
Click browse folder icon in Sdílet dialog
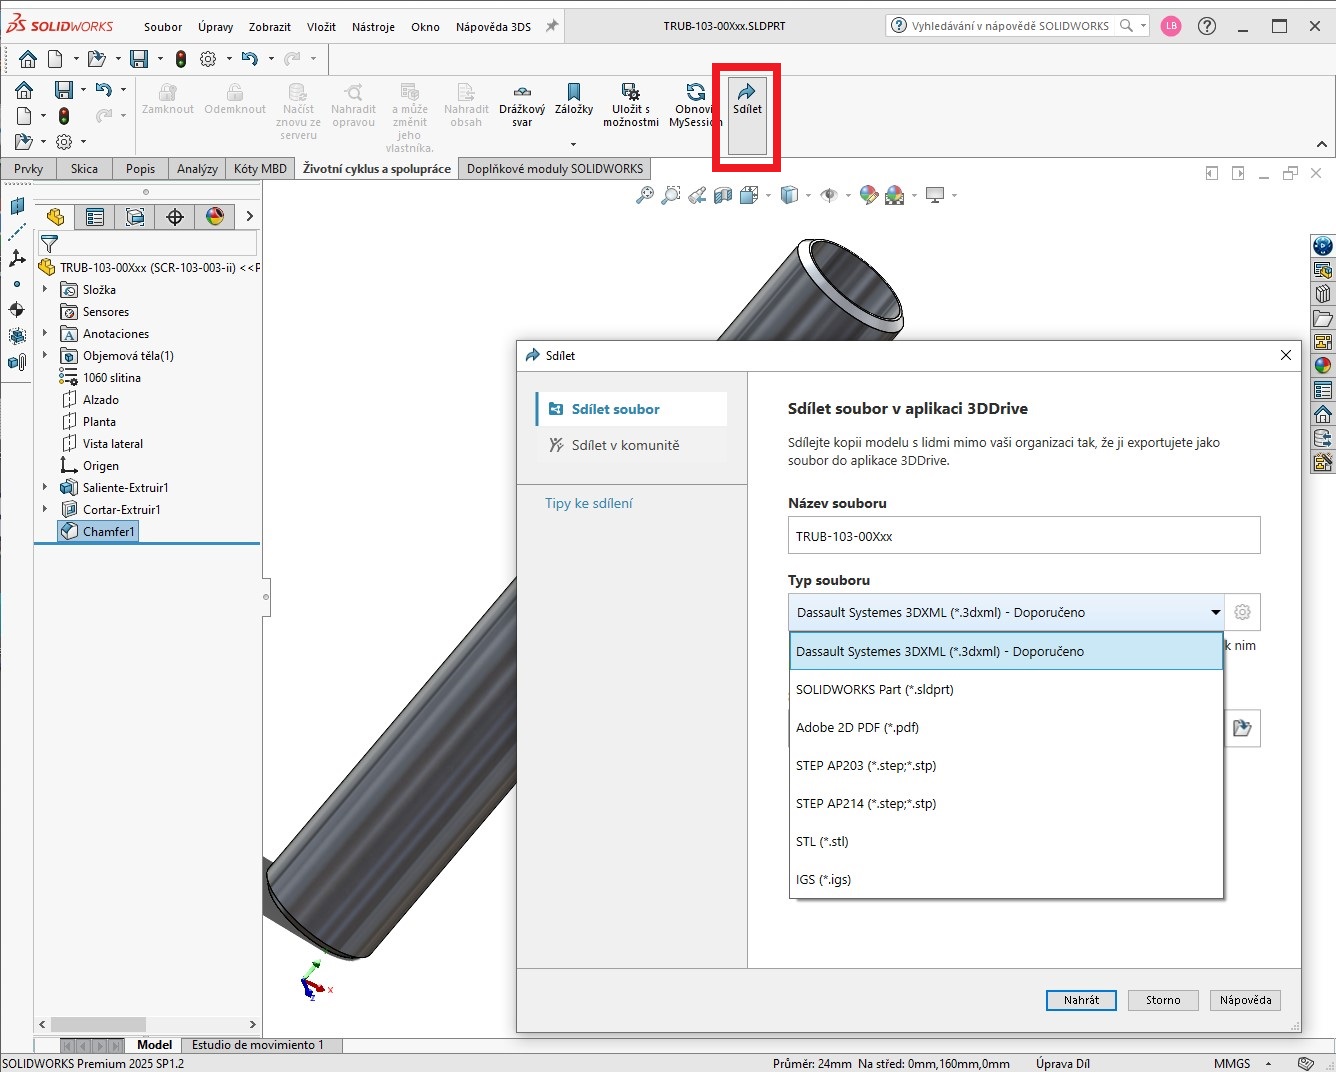pyautogui.click(x=1242, y=728)
